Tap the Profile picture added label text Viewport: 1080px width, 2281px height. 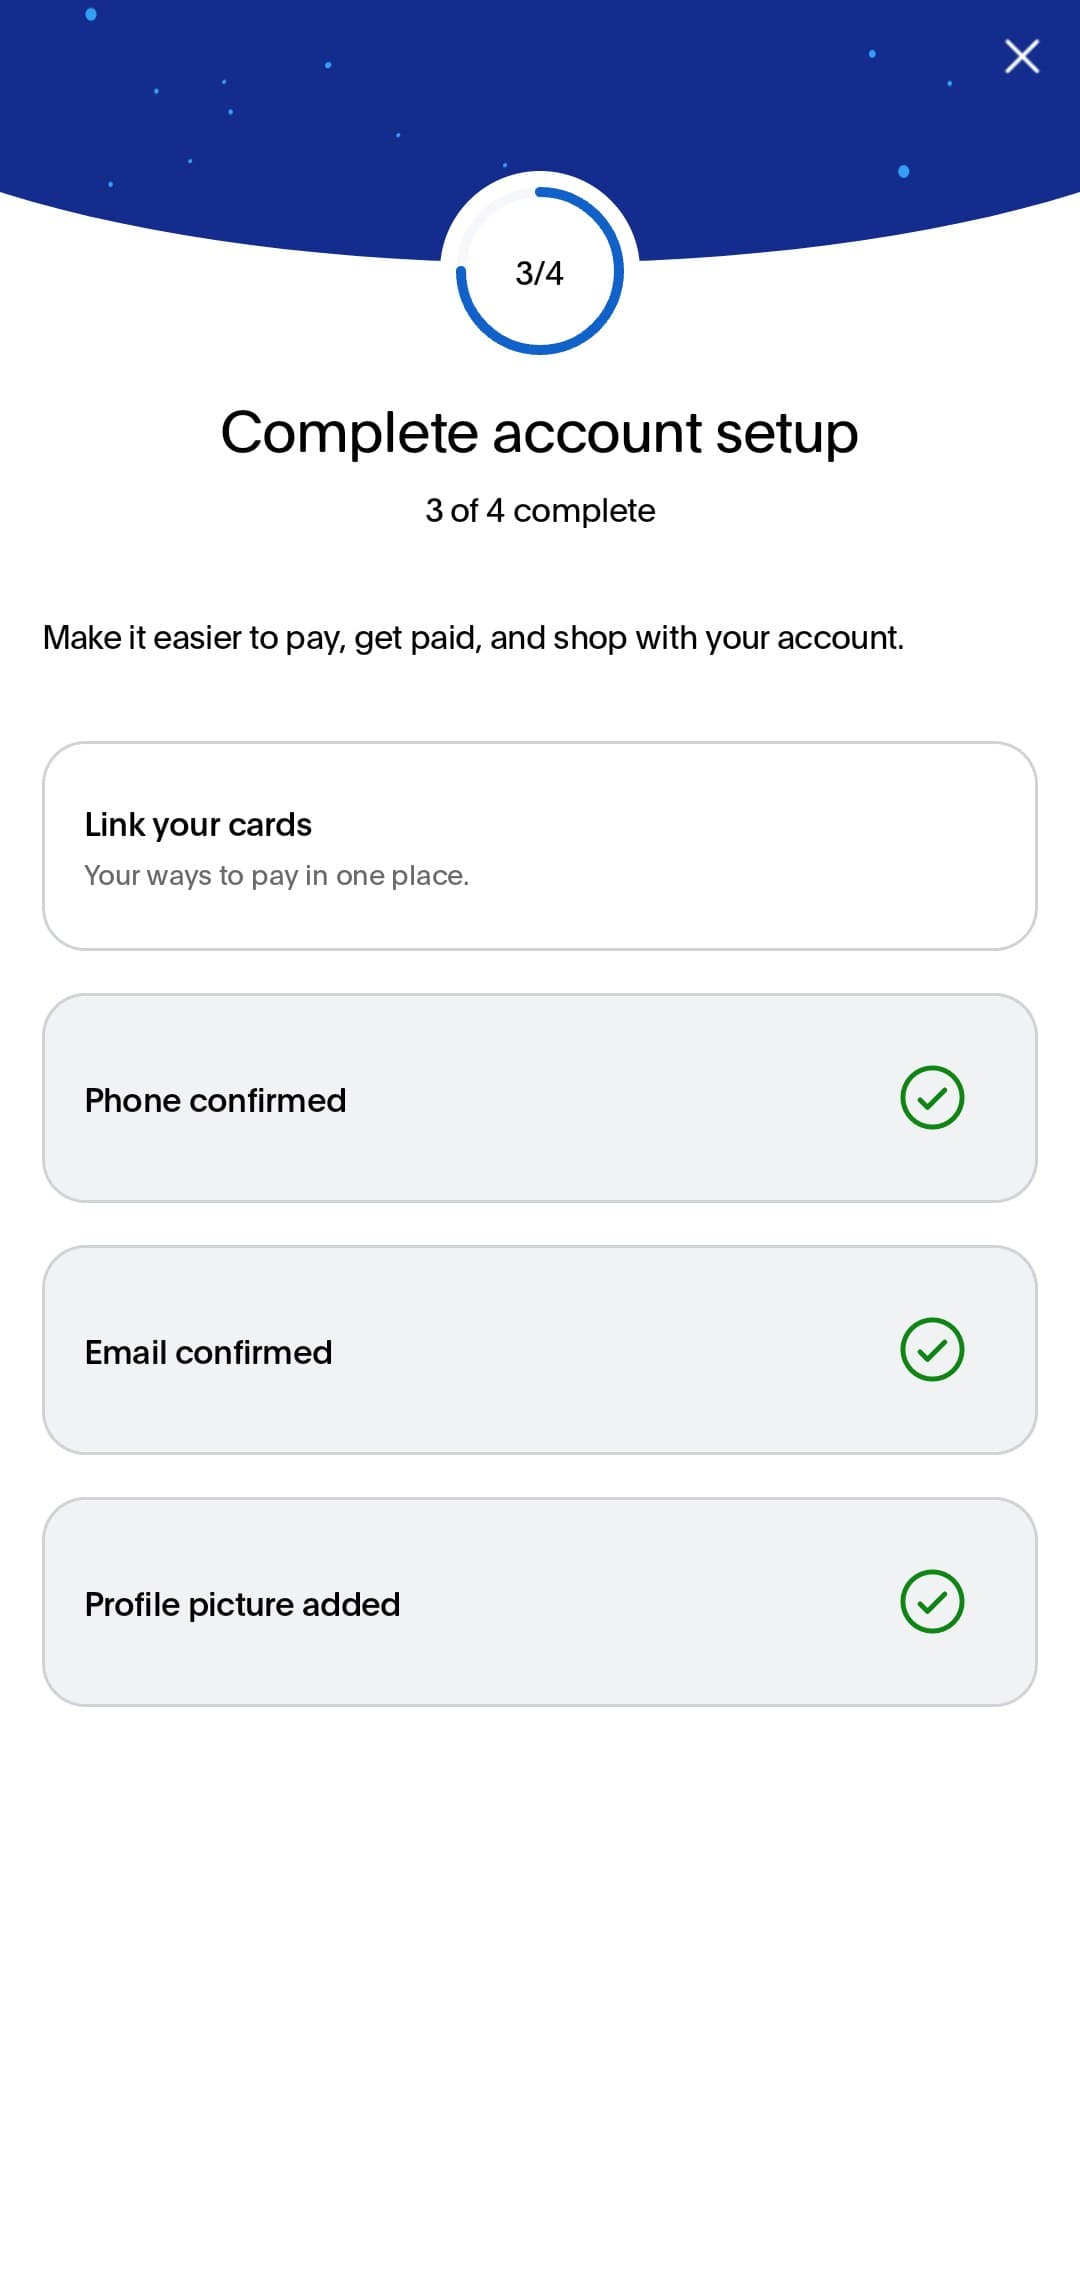[x=242, y=1605]
